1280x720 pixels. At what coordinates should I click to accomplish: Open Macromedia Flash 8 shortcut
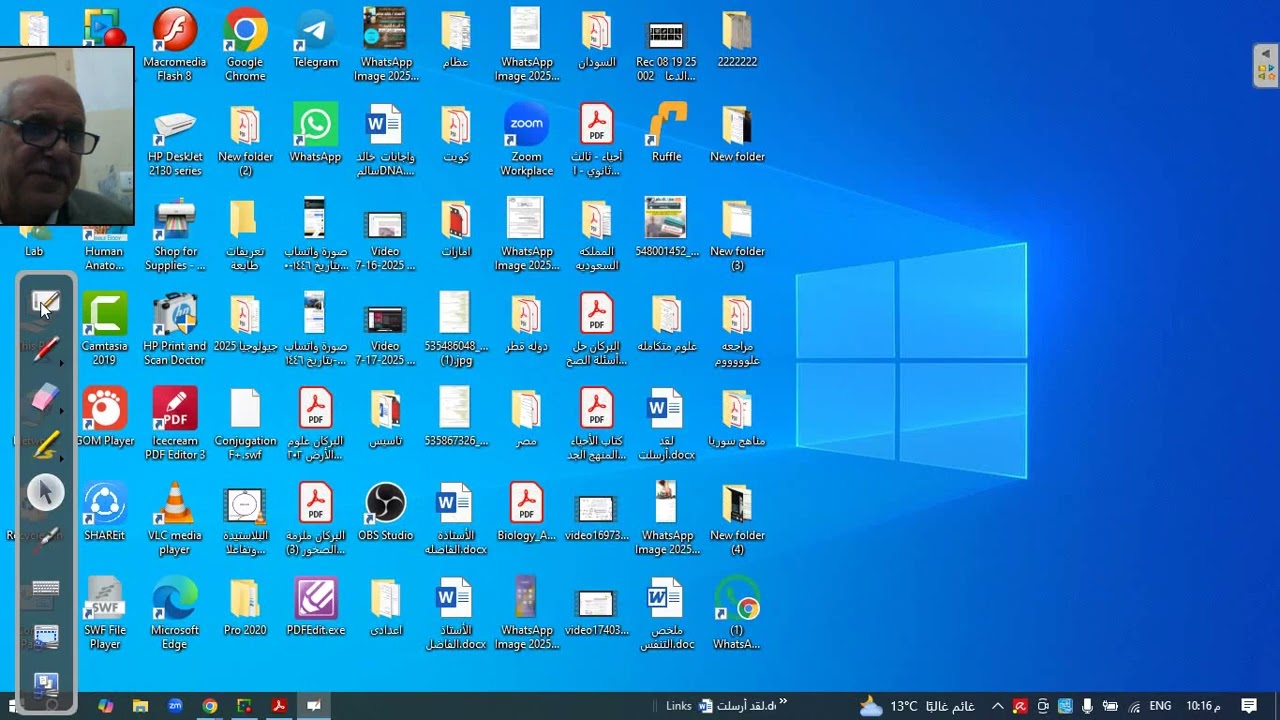pos(175,45)
